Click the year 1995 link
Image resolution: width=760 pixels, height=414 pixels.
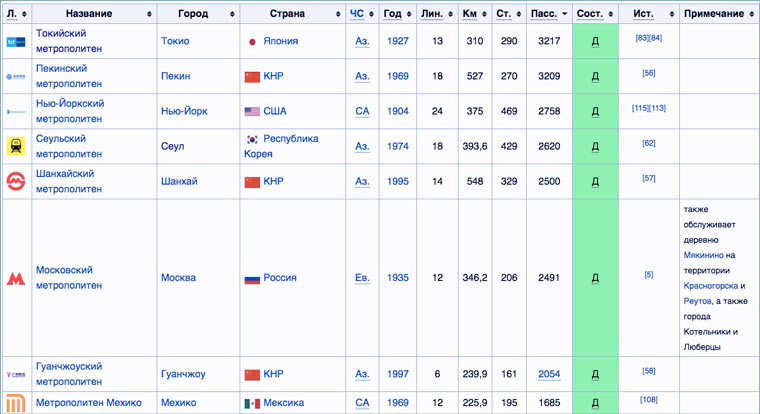(397, 181)
